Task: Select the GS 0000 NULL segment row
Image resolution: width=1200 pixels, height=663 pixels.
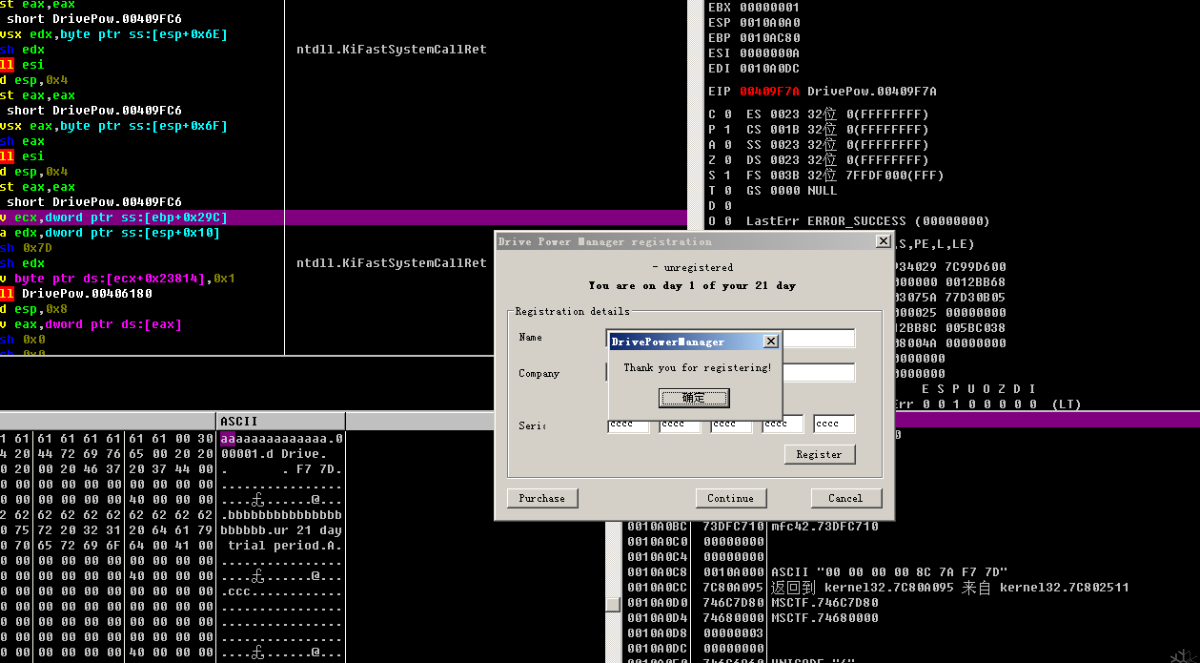Action: [x=792, y=190]
